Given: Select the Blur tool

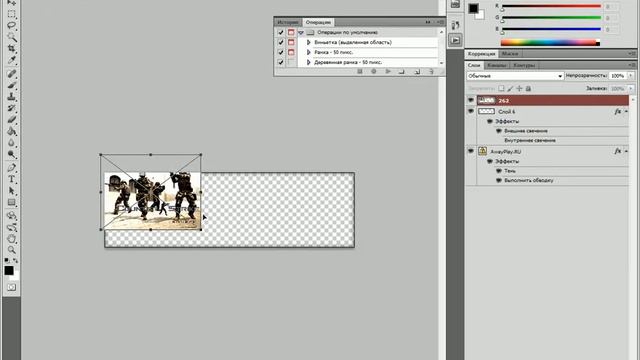Looking at the screenshot, I should pos(11,143).
